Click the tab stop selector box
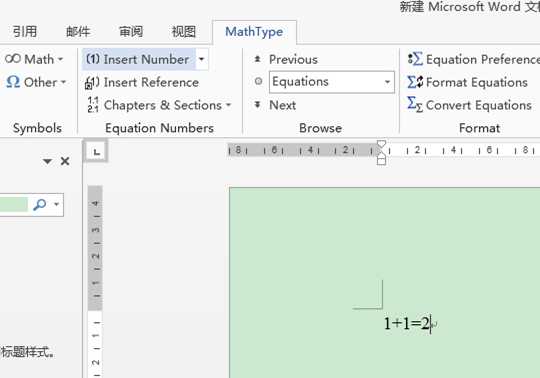The image size is (540, 378). point(96,151)
